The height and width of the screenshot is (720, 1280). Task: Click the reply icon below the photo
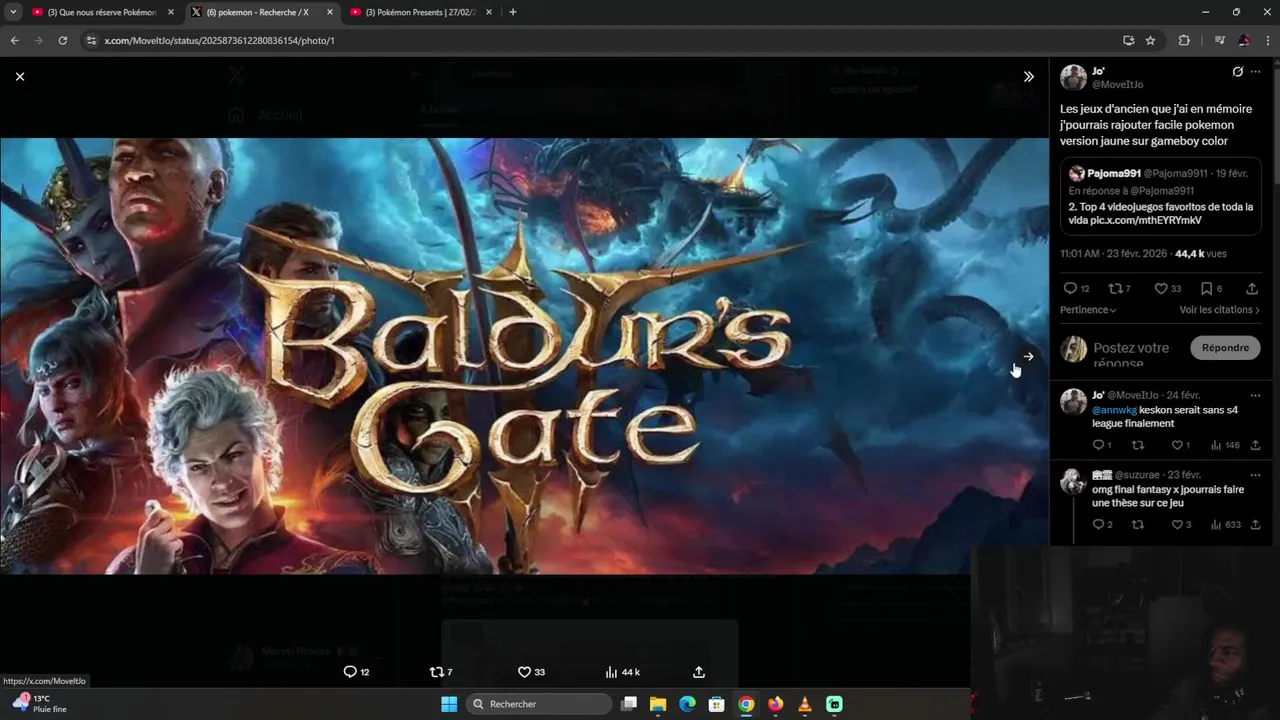point(350,672)
